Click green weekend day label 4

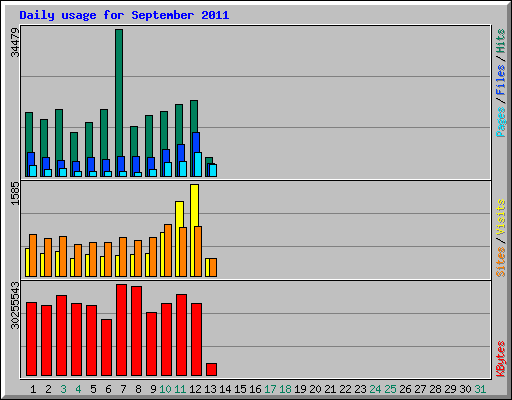pyautogui.click(x=78, y=389)
